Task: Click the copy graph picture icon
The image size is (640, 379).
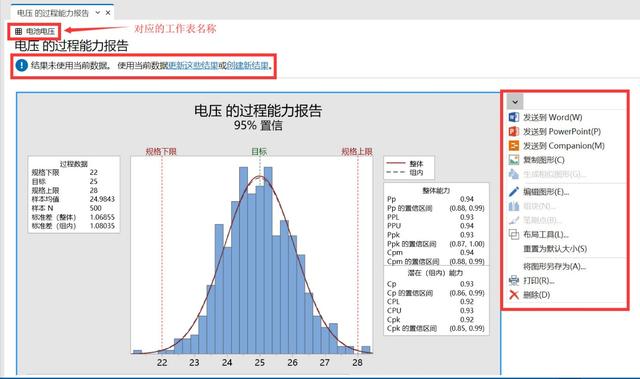Action: (x=513, y=160)
